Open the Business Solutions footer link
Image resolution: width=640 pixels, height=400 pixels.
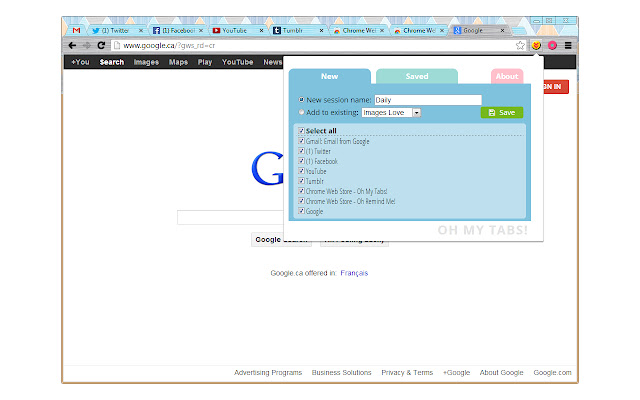[x=342, y=372]
